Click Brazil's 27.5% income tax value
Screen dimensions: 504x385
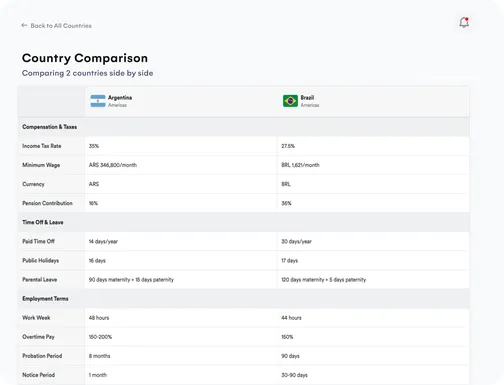(288, 146)
